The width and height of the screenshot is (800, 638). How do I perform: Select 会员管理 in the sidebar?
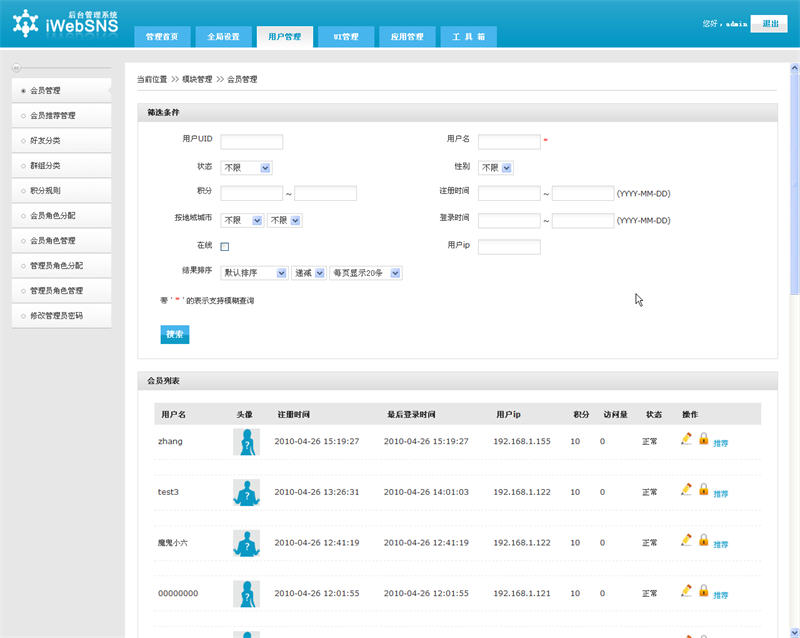[x=61, y=90]
